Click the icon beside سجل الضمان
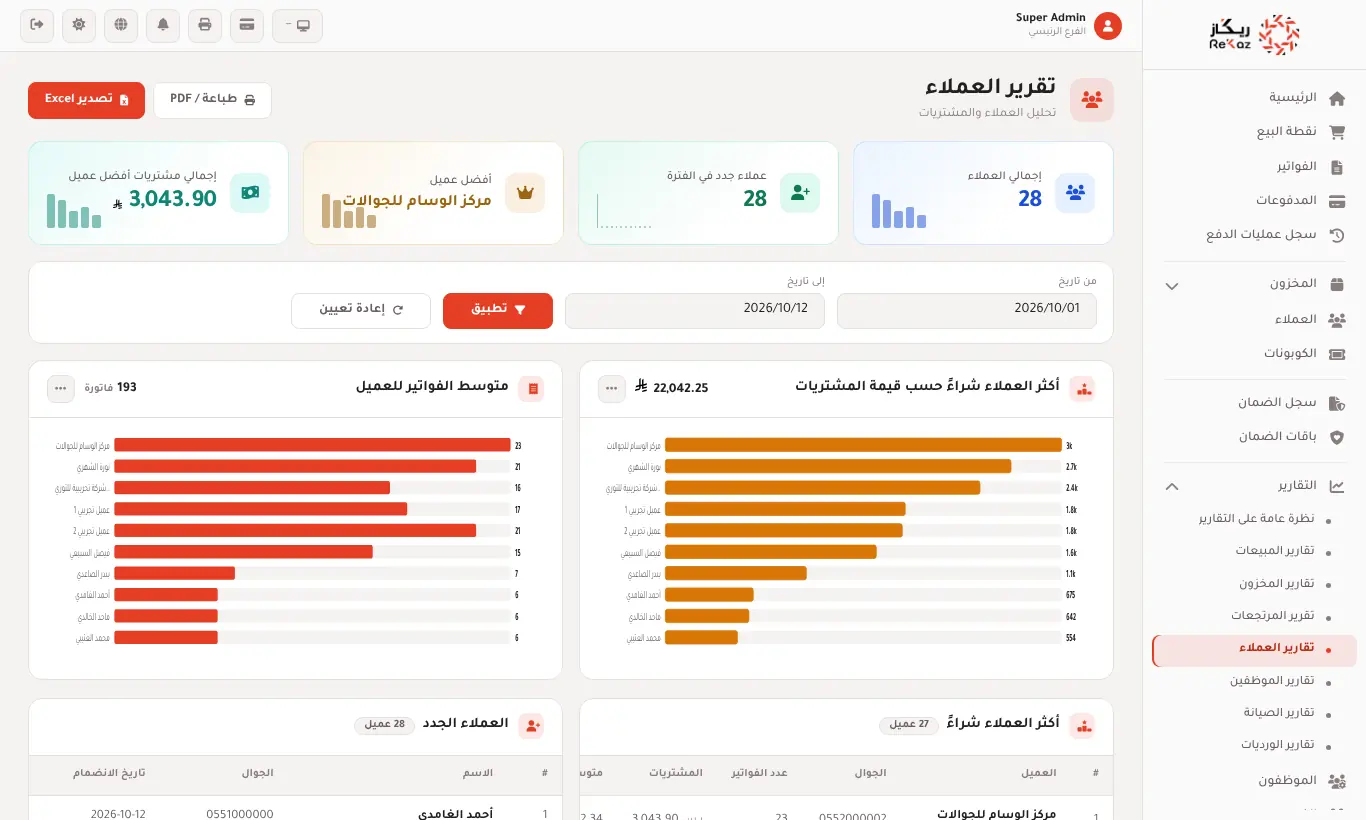The height and width of the screenshot is (820, 1366). 1337,403
